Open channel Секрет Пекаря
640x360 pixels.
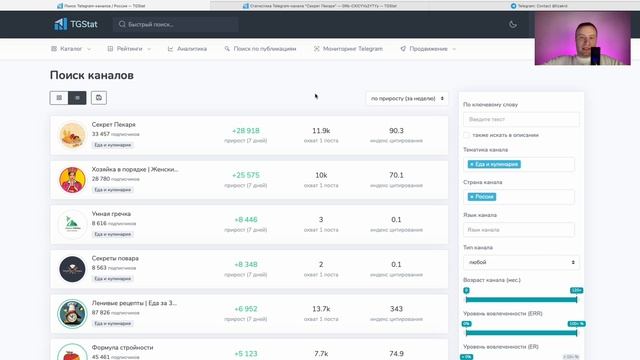(x=113, y=124)
